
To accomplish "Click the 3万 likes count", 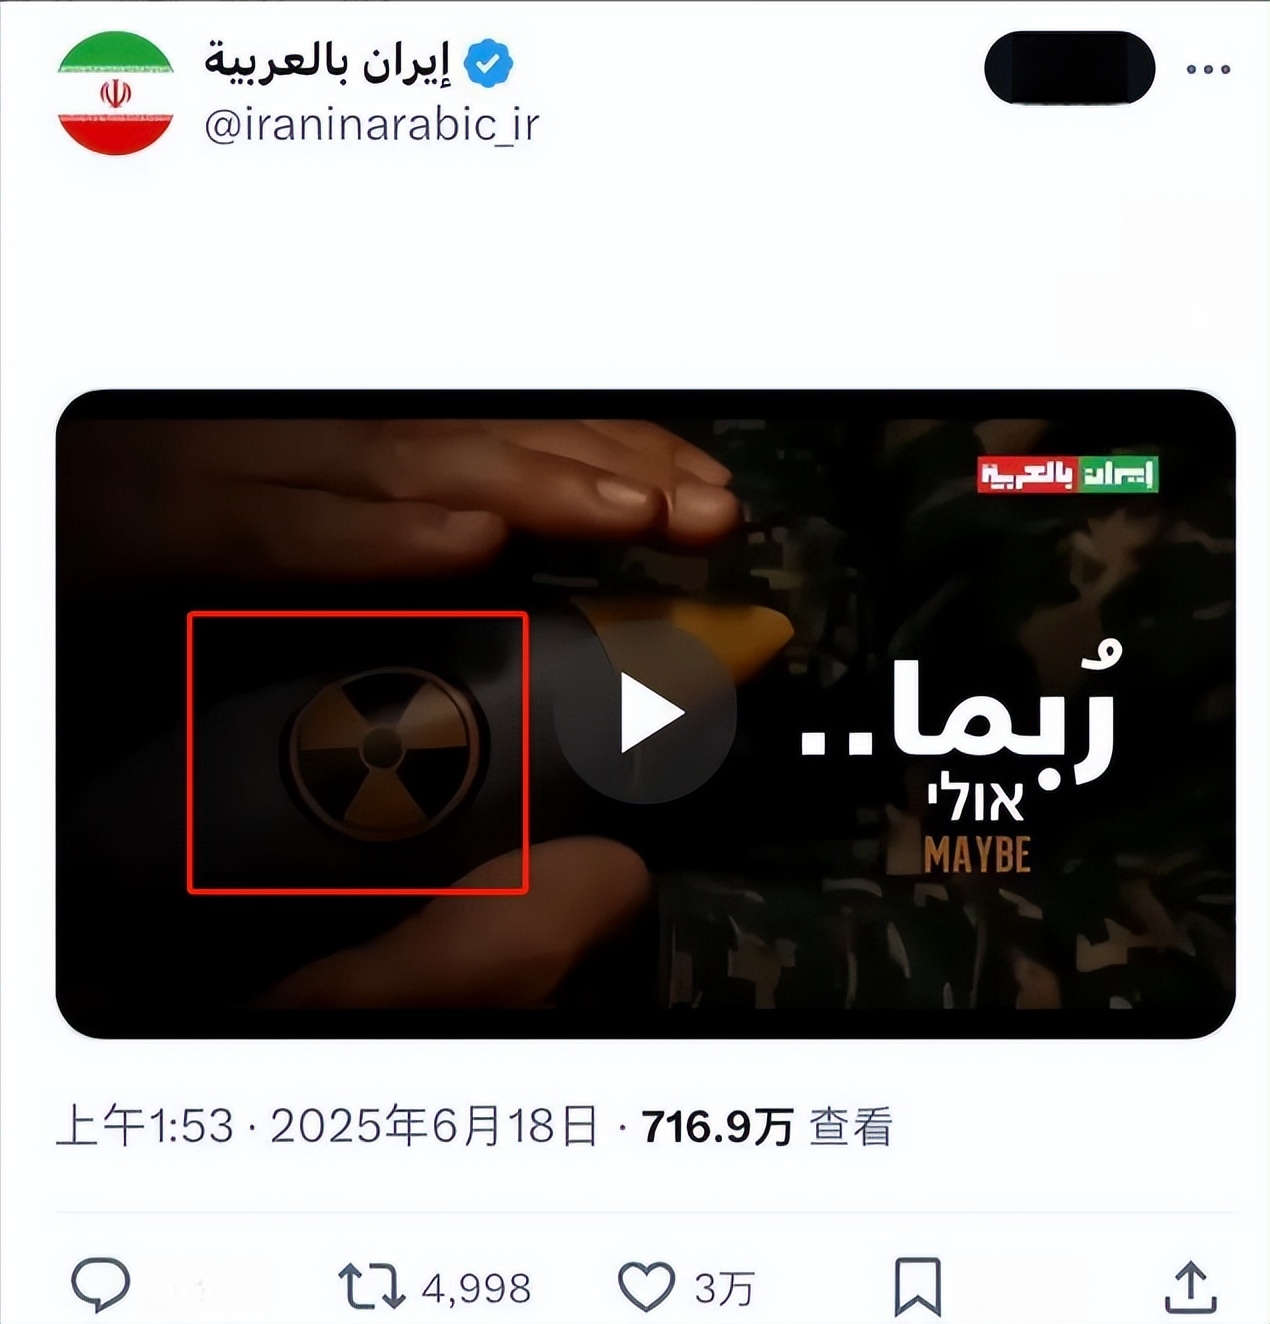I will tap(724, 1288).
